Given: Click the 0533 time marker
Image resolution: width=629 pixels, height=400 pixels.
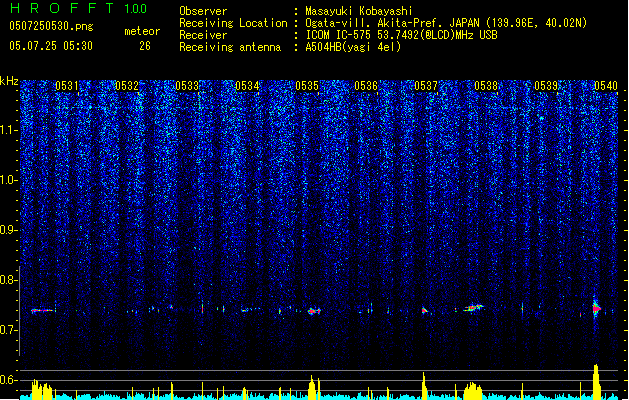Looking at the screenshot, I should [x=187, y=86].
